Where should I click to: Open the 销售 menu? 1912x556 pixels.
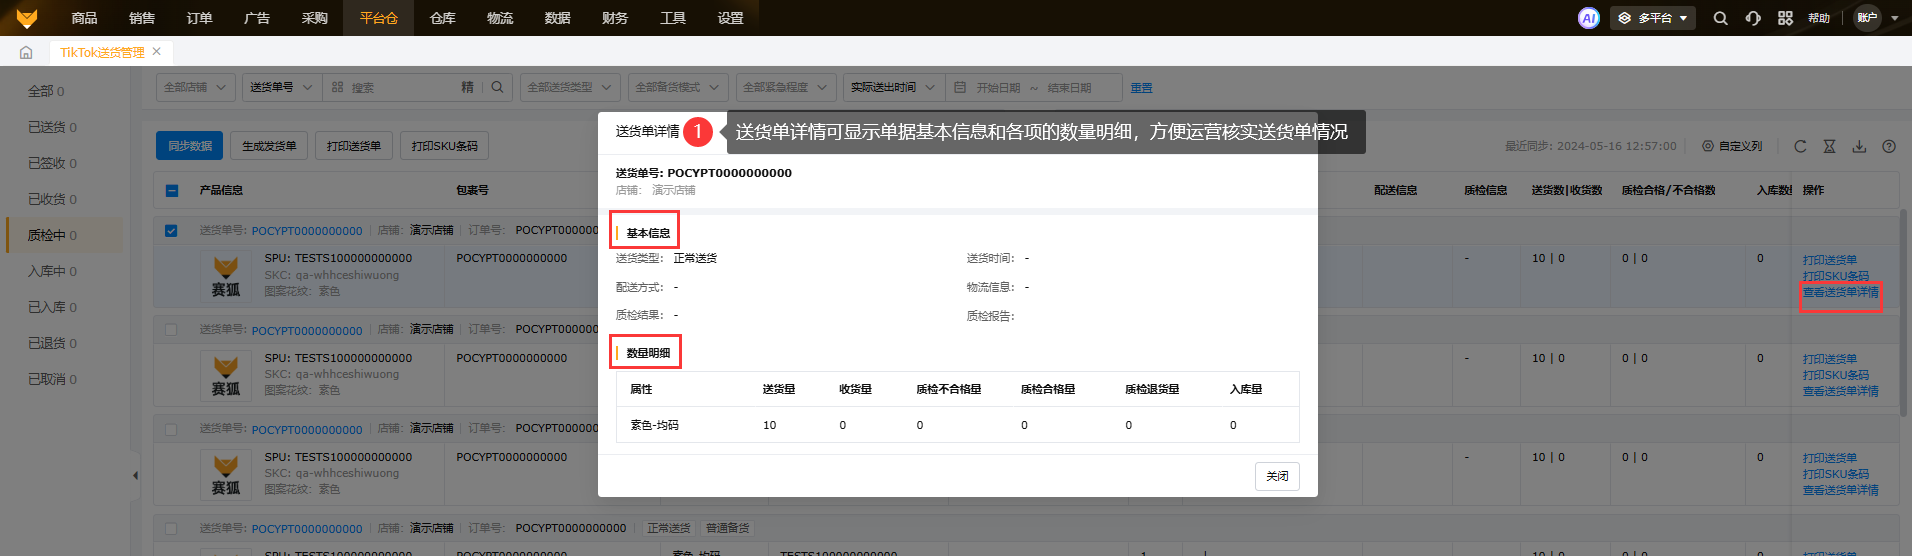coord(142,18)
